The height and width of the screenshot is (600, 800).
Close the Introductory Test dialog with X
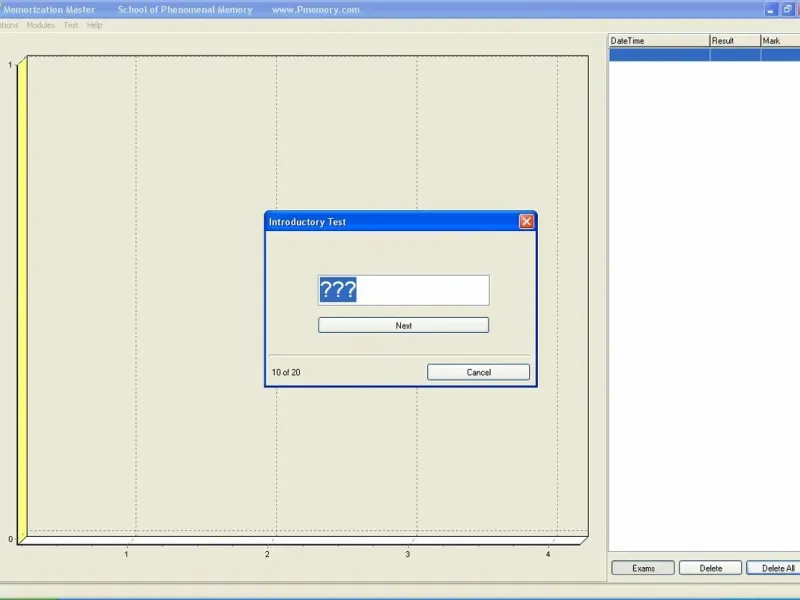(x=526, y=221)
